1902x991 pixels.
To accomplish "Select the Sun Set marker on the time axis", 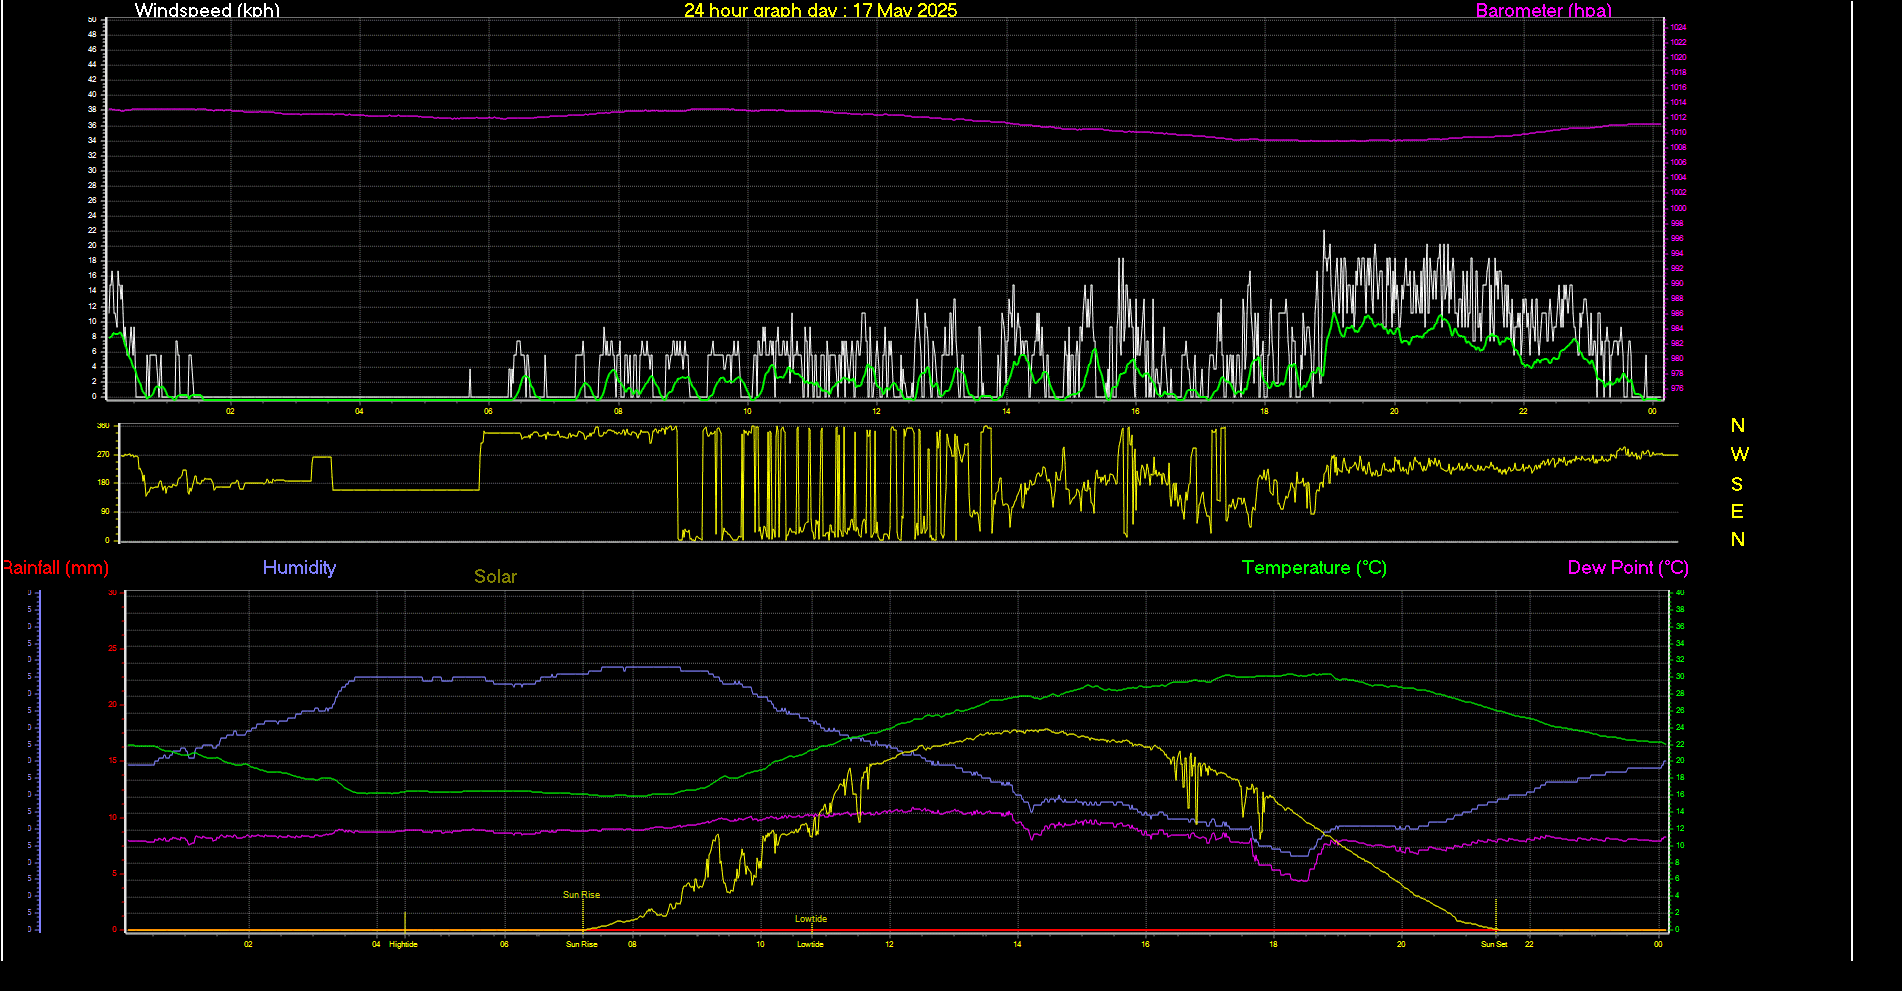I will tap(1494, 944).
